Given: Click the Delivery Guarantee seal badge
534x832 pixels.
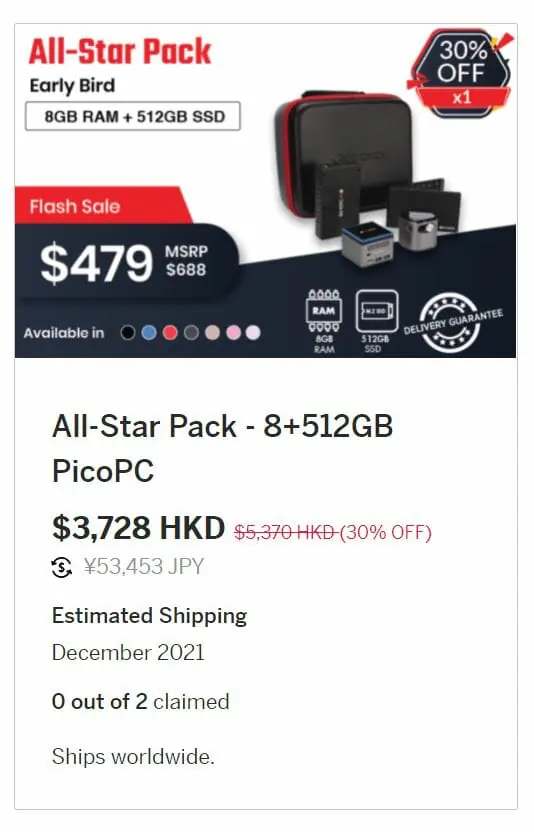Looking at the screenshot, I should point(452,322).
